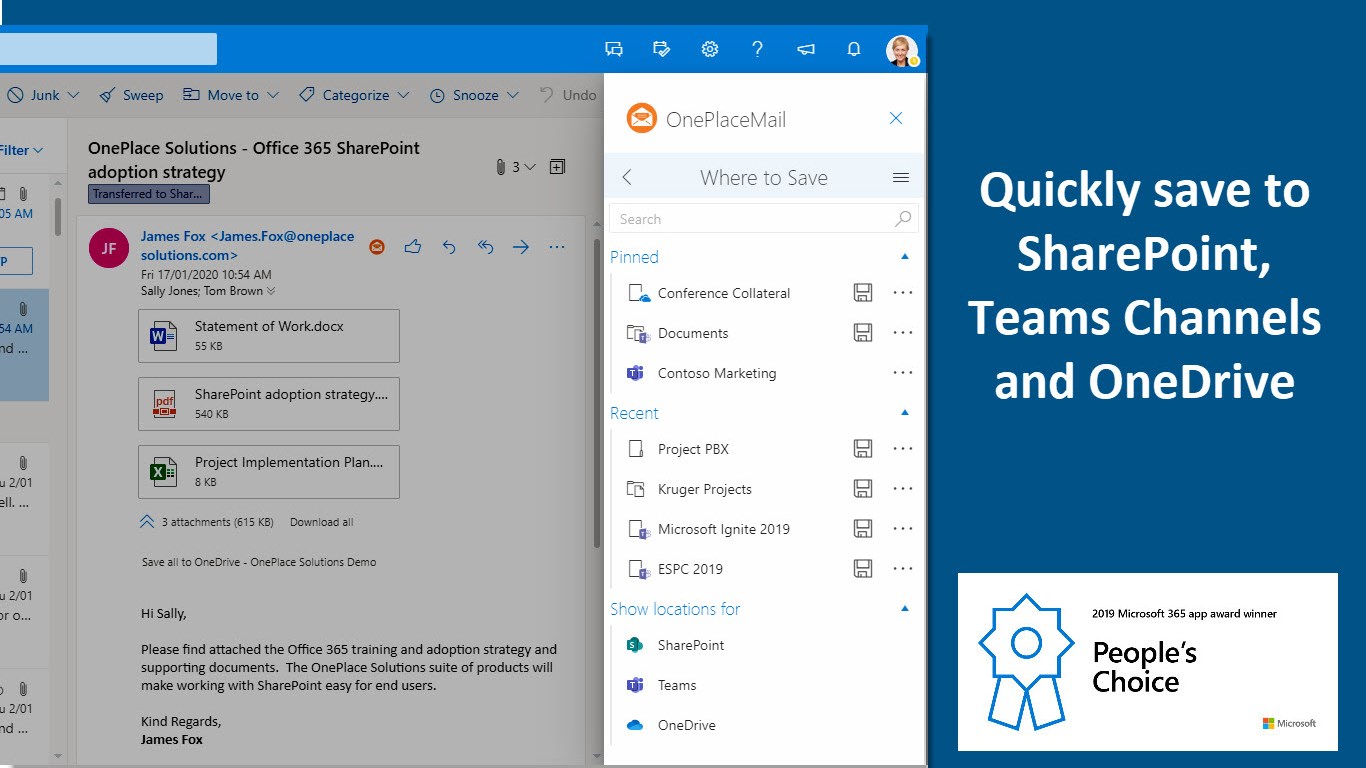Click Save all to OneDrive link

259,562
